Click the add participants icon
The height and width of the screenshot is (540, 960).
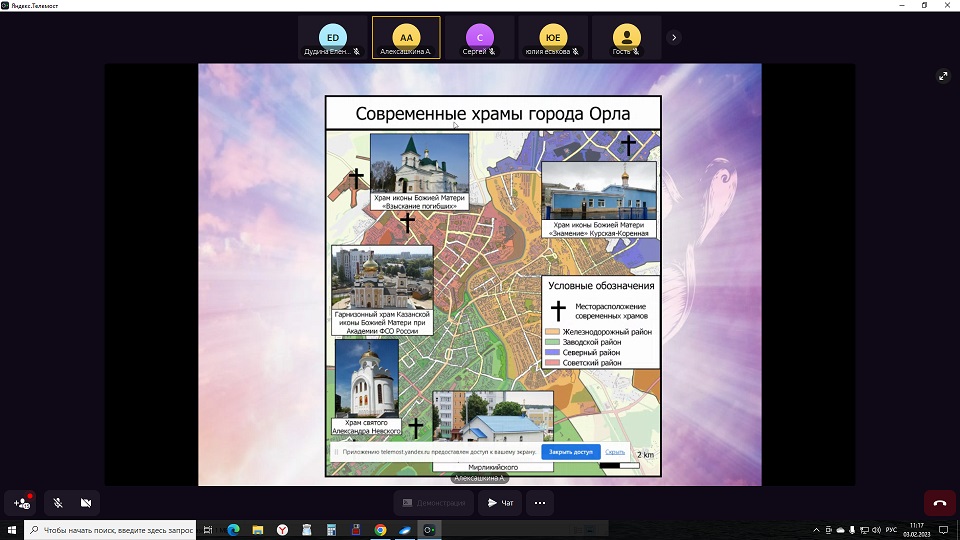22,502
